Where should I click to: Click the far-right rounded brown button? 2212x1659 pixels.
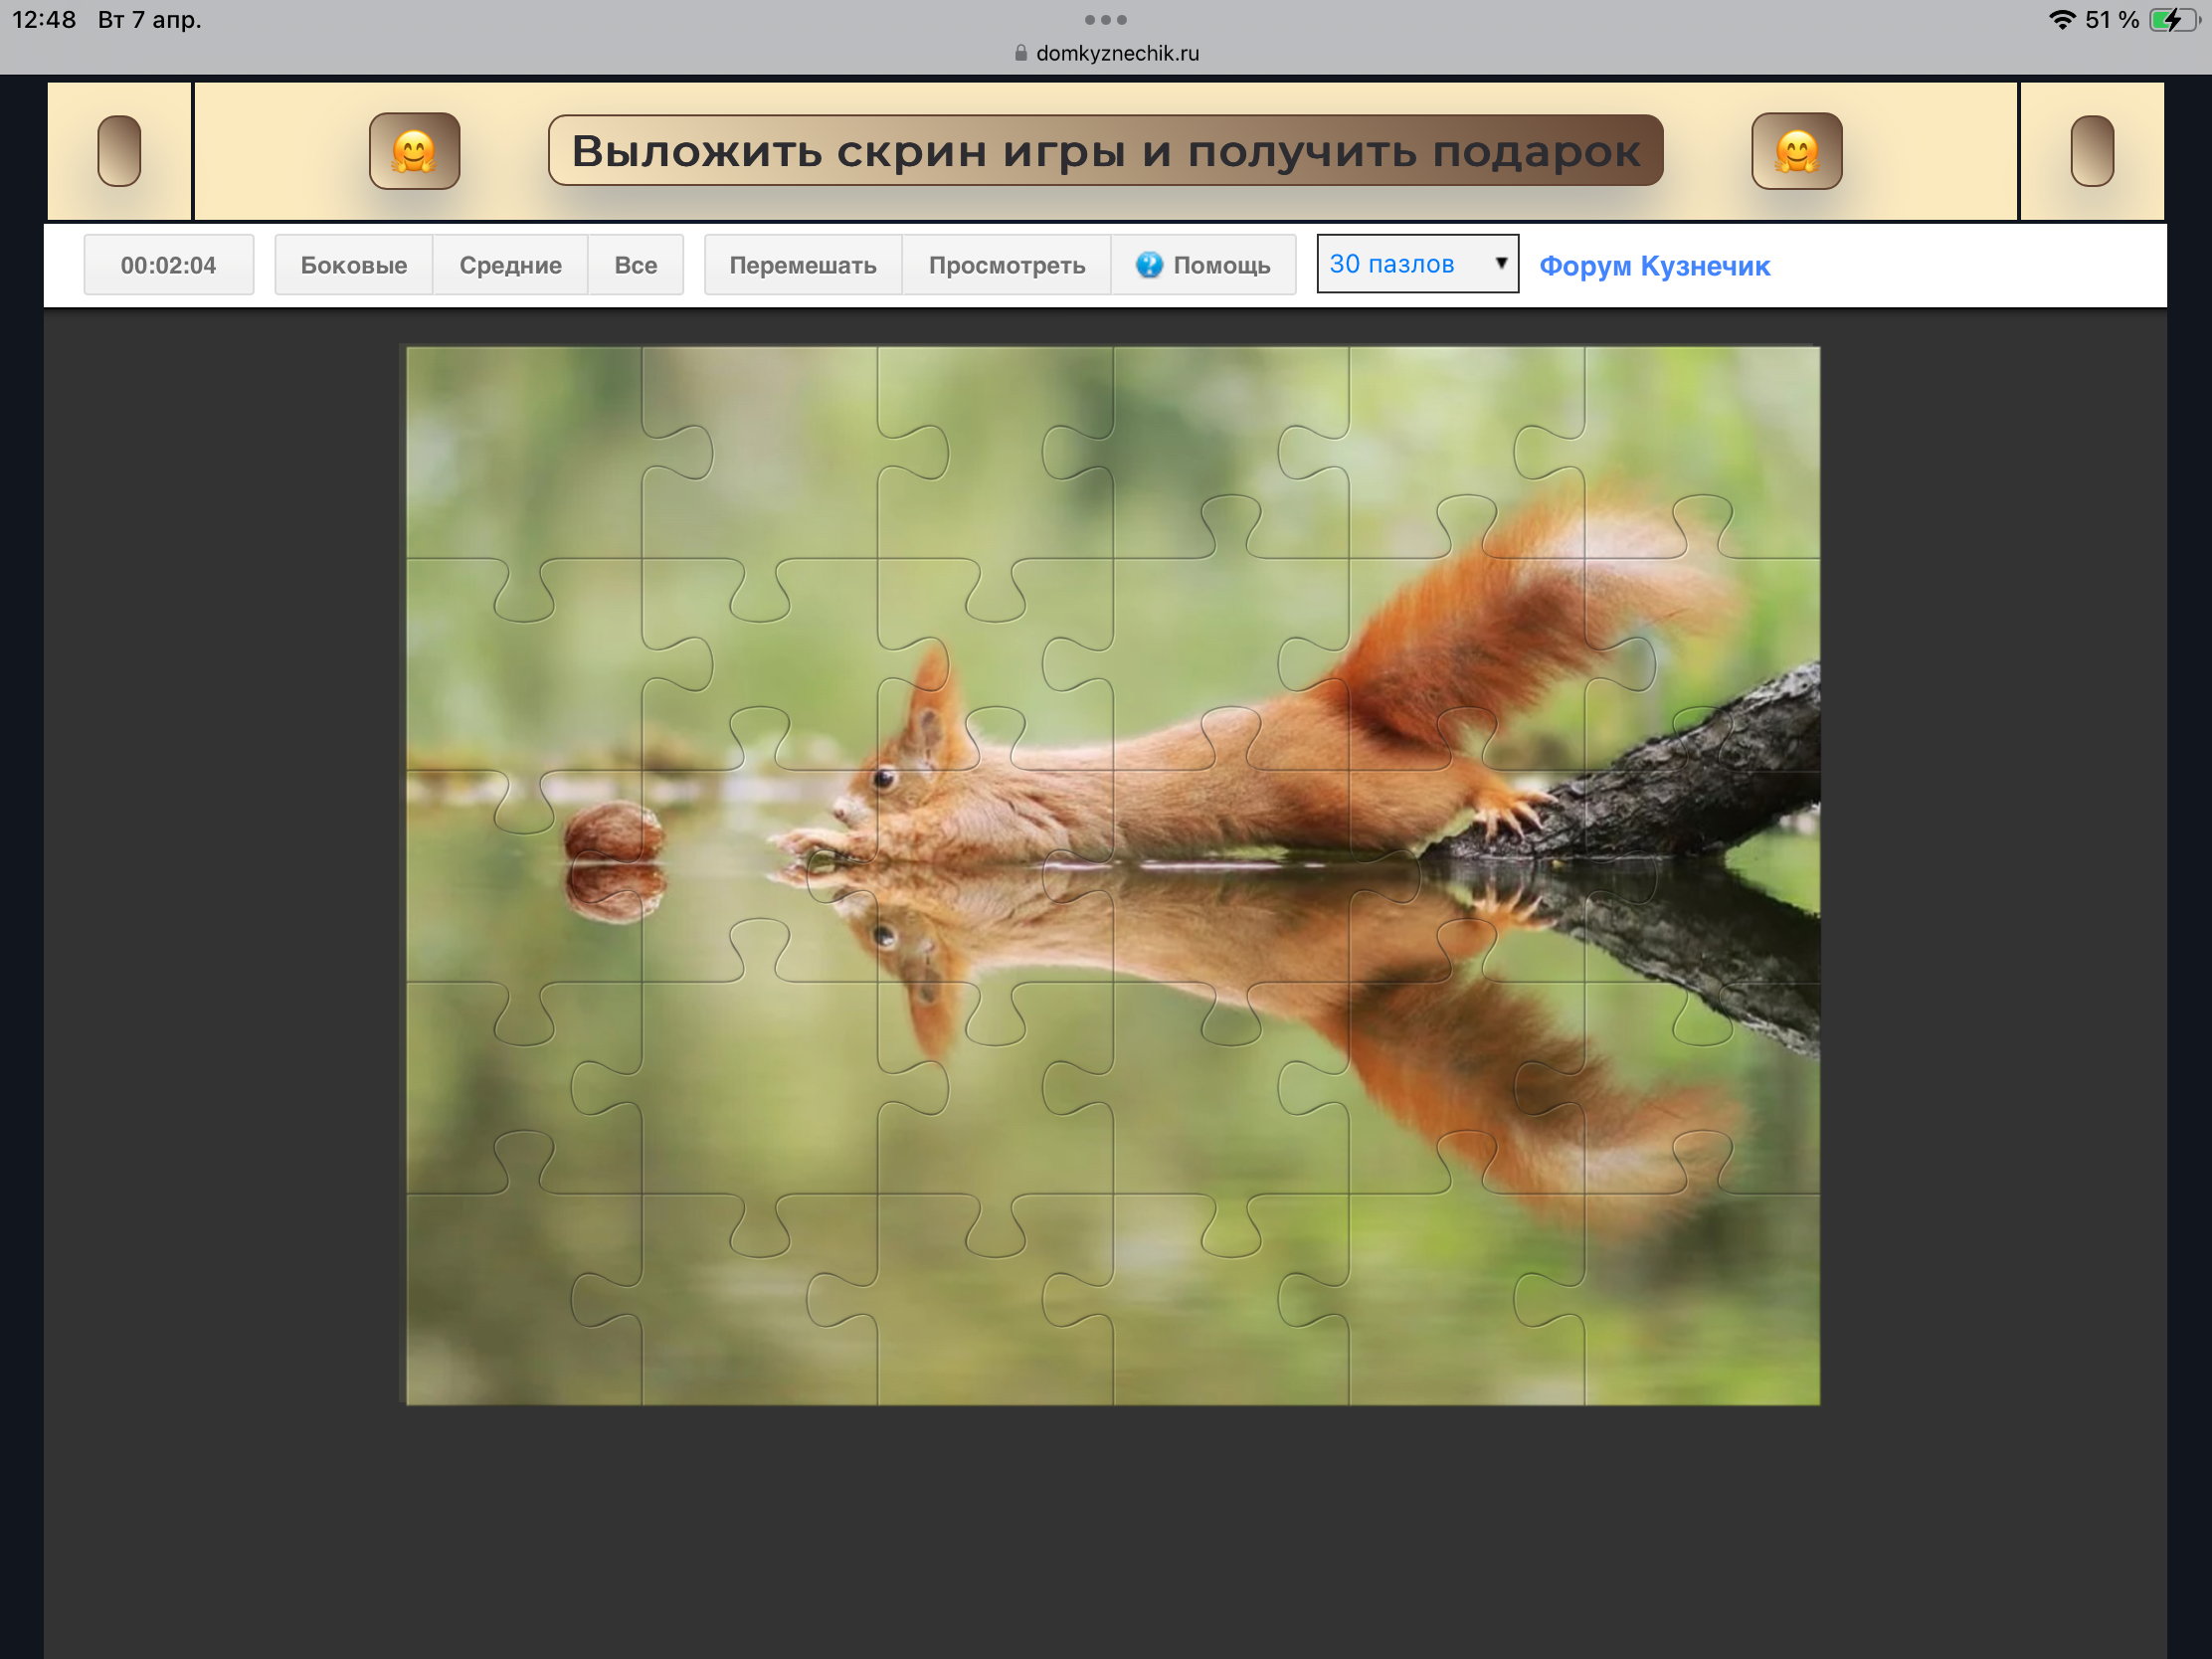[2091, 151]
